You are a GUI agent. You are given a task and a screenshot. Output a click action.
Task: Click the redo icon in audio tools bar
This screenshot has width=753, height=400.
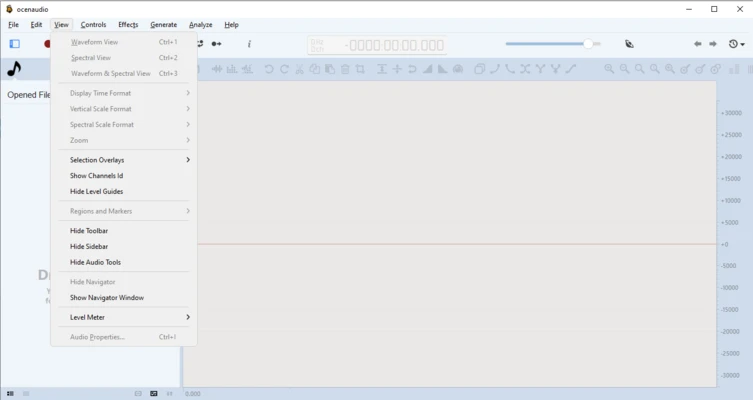(284, 69)
